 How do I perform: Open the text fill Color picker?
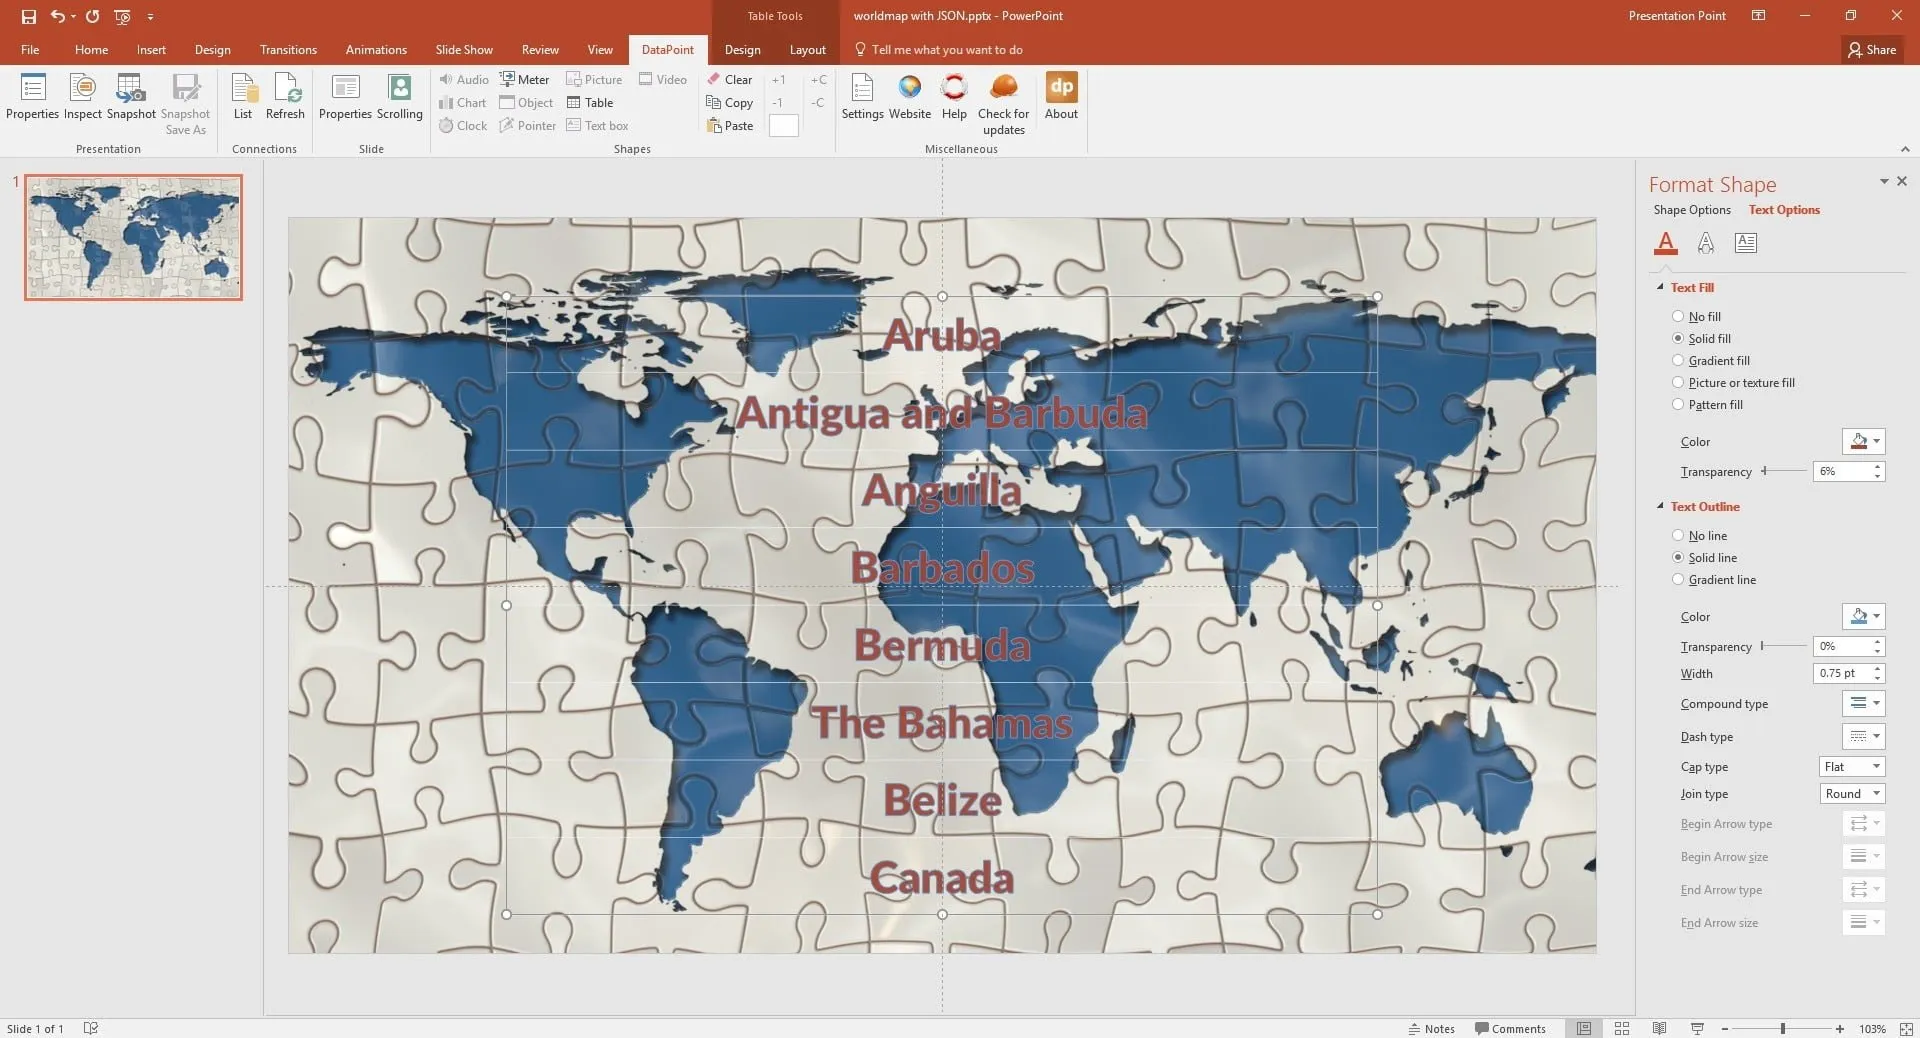coord(1863,442)
